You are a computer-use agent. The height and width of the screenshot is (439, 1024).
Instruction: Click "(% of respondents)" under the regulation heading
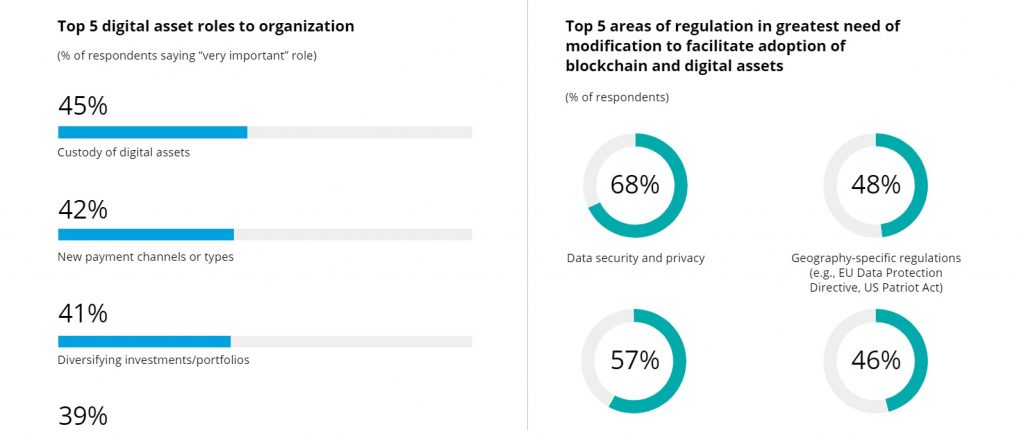tap(617, 97)
